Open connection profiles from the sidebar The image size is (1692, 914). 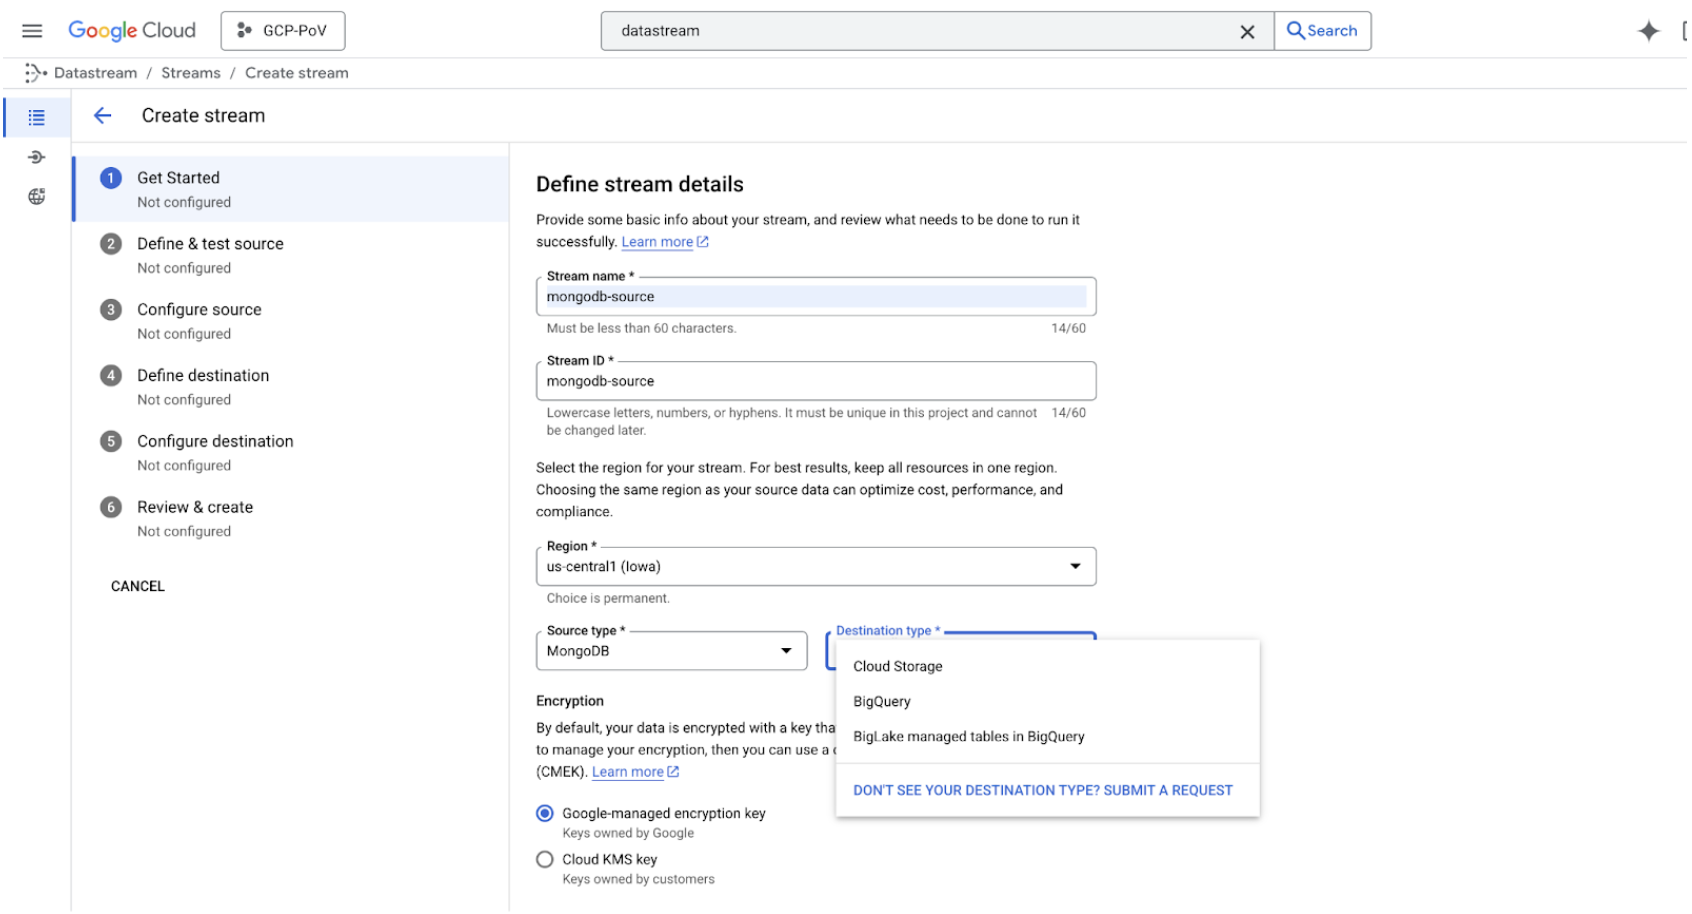pyautogui.click(x=36, y=157)
